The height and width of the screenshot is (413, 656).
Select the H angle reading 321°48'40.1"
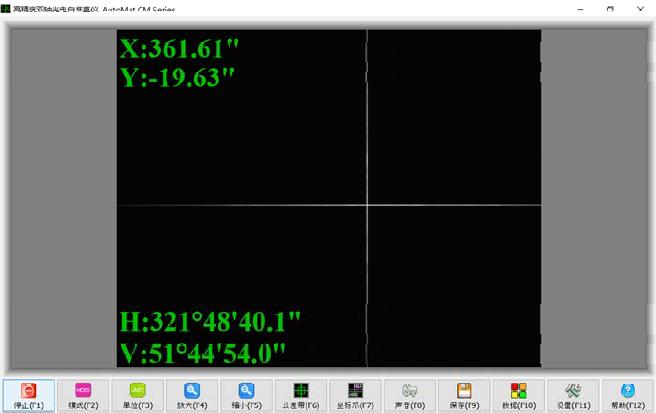click(x=210, y=322)
